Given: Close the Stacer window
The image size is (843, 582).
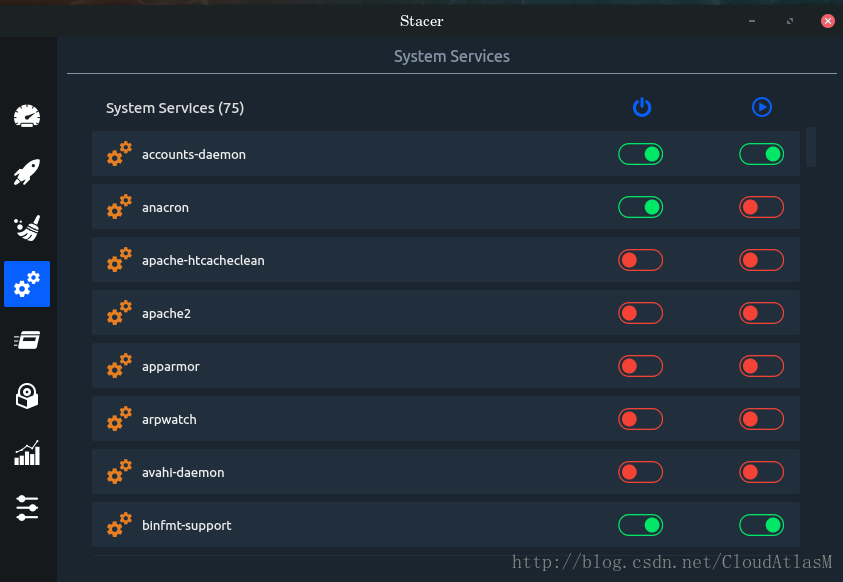Looking at the screenshot, I should click(828, 21).
